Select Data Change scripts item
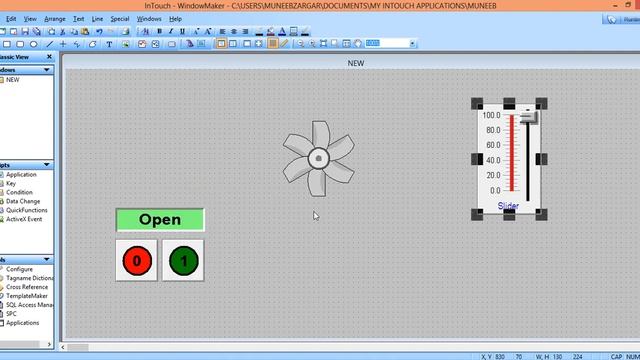The image size is (640, 360). [x=23, y=201]
